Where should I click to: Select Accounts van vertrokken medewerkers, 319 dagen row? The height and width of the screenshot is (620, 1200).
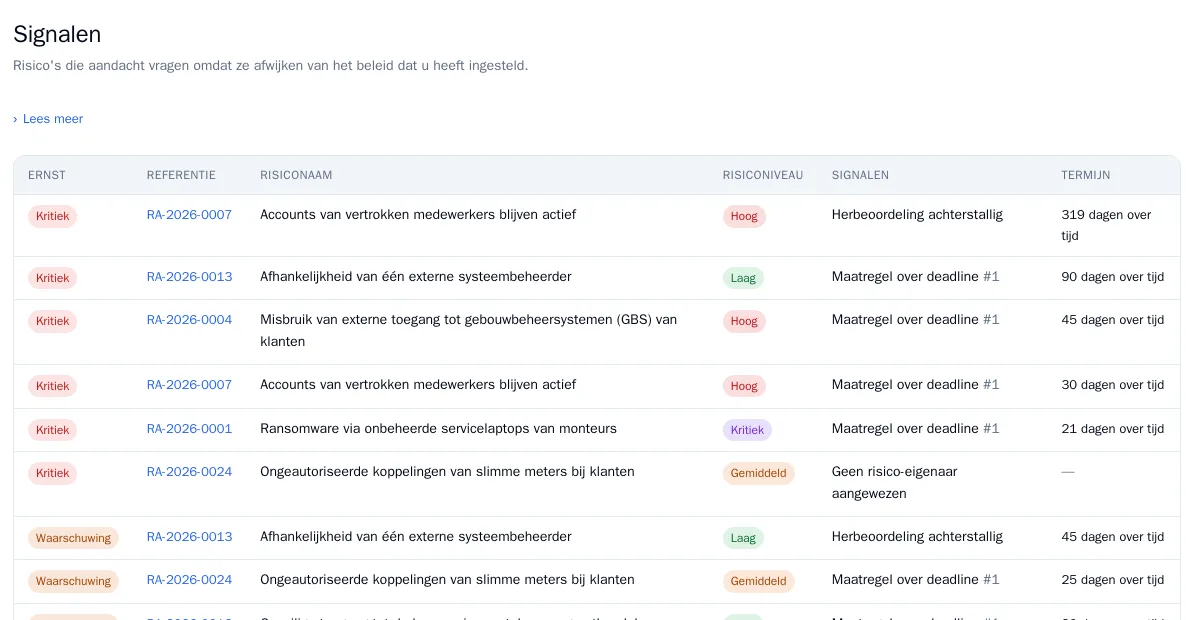[x=418, y=215]
